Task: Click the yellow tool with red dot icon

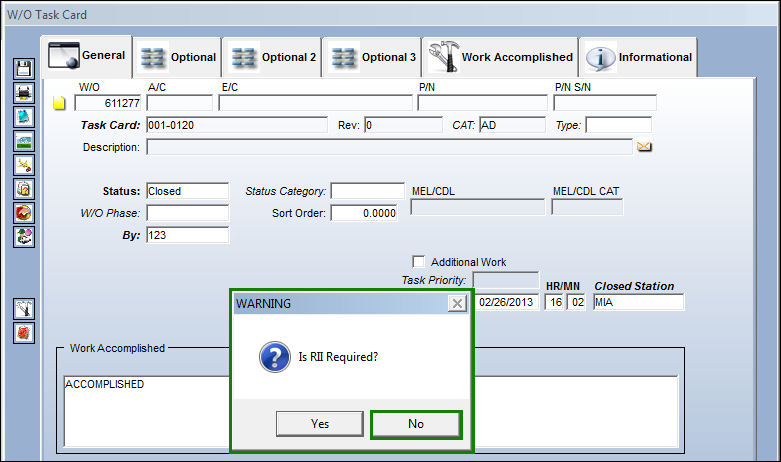Action: pos(24,165)
